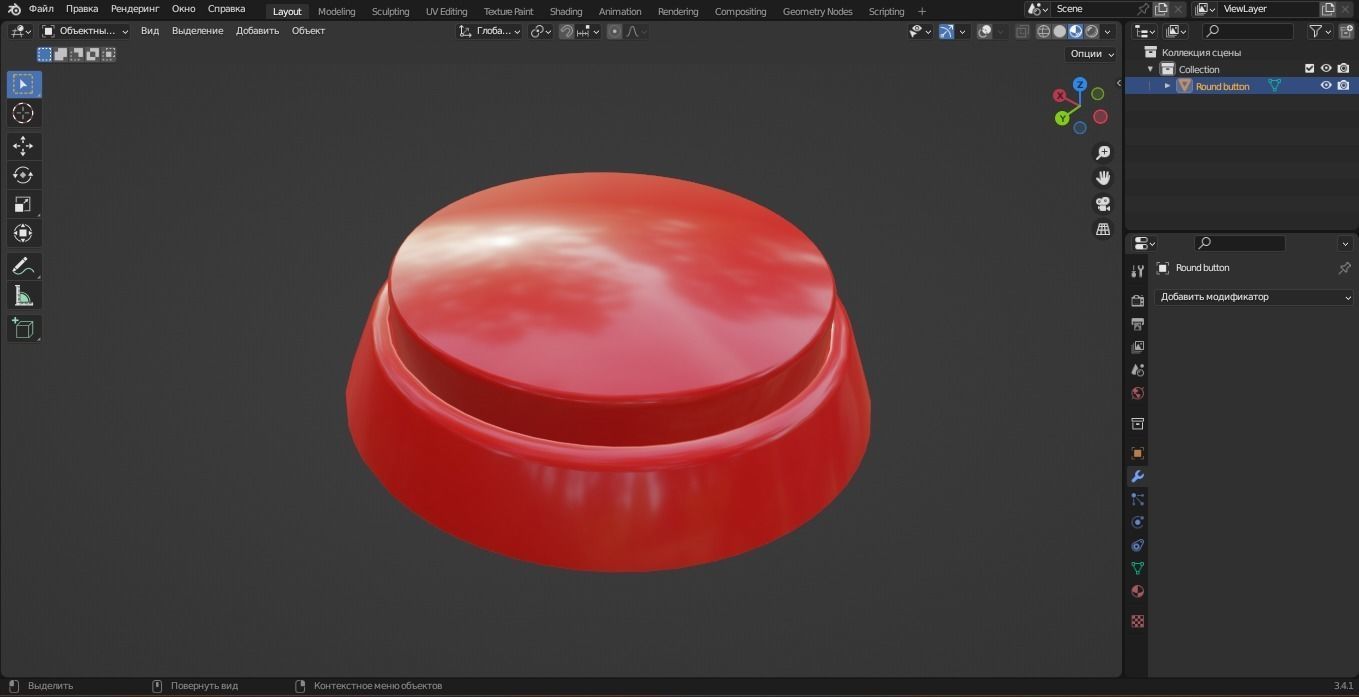Select the Annotate tool
Image resolution: width=1359 pixels, height=697 pixels.
pyautogui.click(x=22, y=266)
